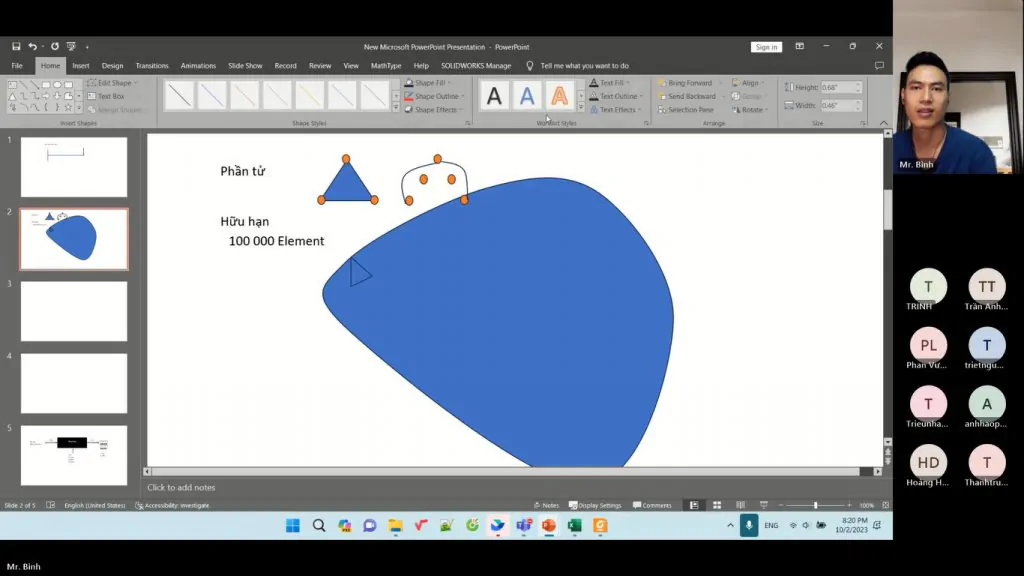The image size is (1024, 576).
Task: Open the Text Fill dropdown
Action: click(609, 83)
